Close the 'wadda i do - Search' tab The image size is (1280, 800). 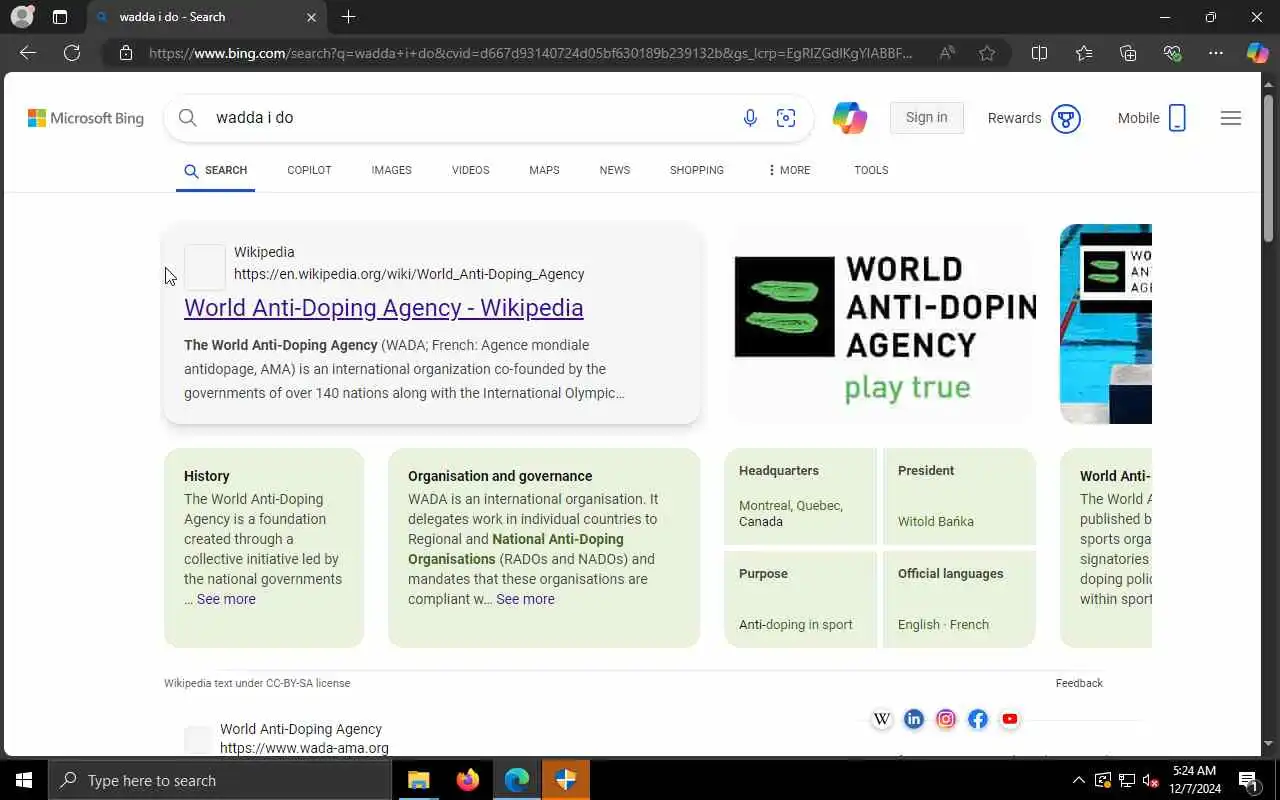click(x=311, y=17)
